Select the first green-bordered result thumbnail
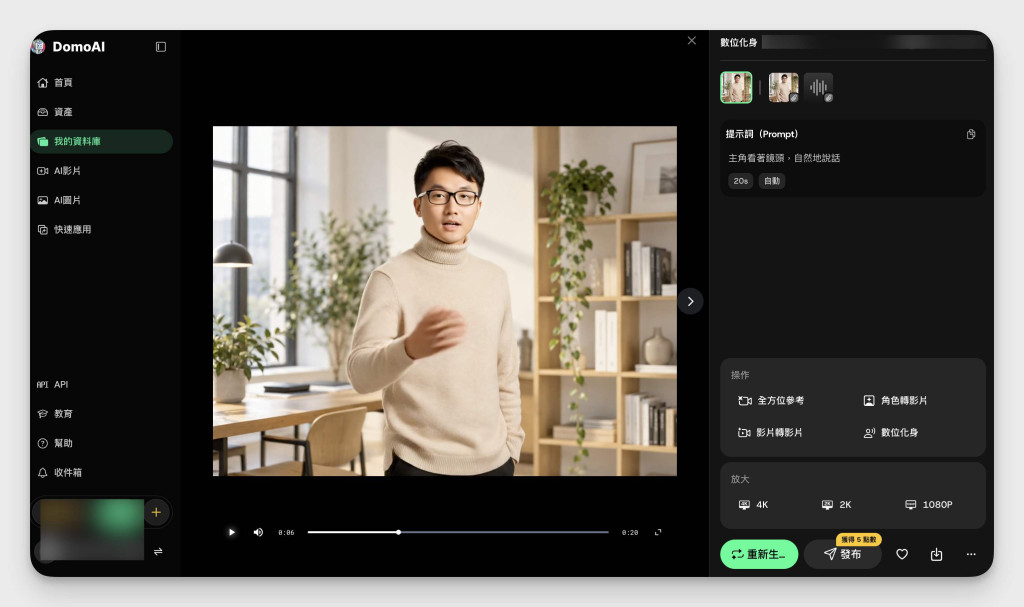 click(x=736, y=88)
